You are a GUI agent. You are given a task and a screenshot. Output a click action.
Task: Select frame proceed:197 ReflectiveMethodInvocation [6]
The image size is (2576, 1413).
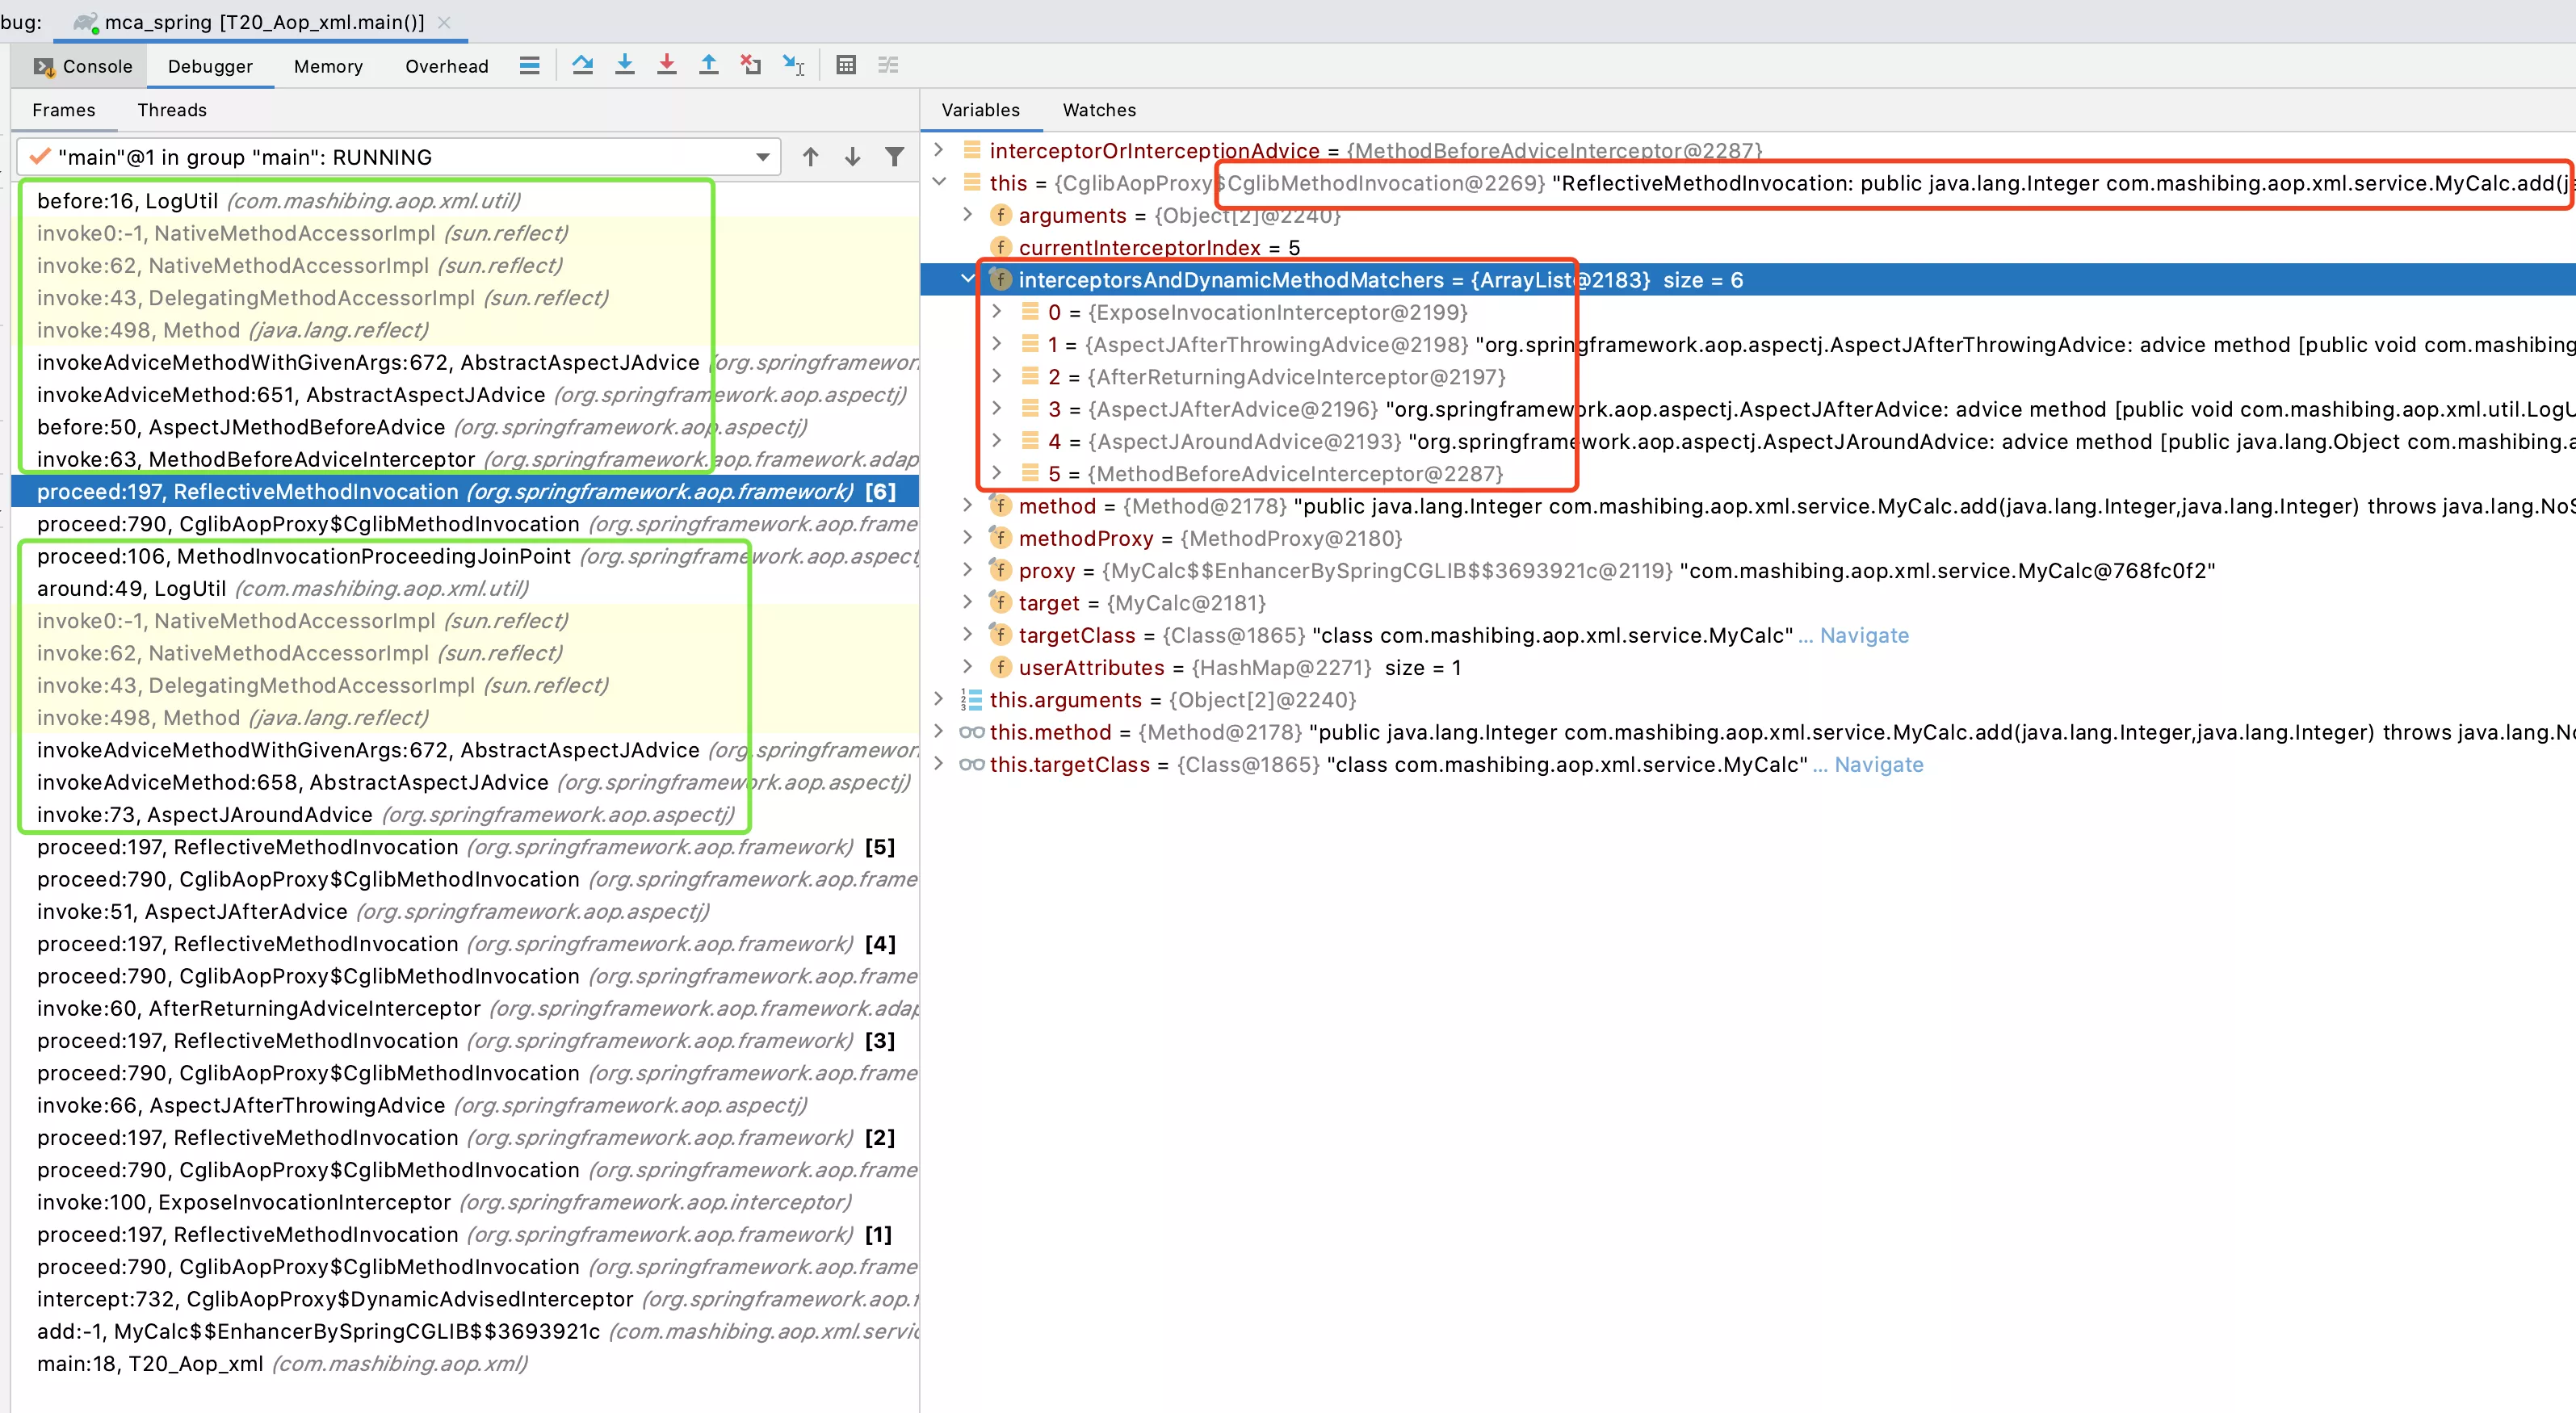465,491
